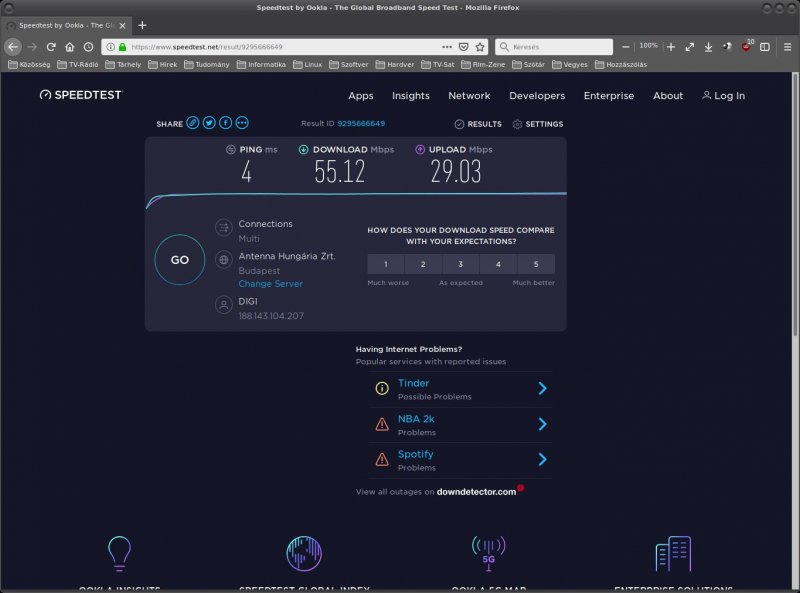
Task: Open the Enterprise menu item
Action: click(609, 95)
